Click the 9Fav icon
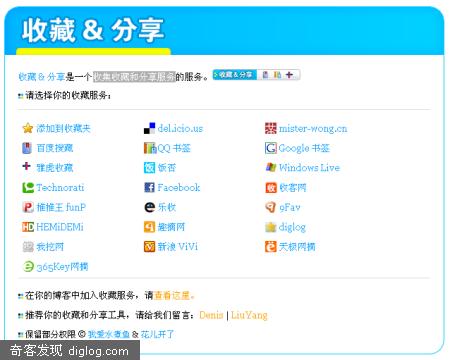 coord(270,207)
